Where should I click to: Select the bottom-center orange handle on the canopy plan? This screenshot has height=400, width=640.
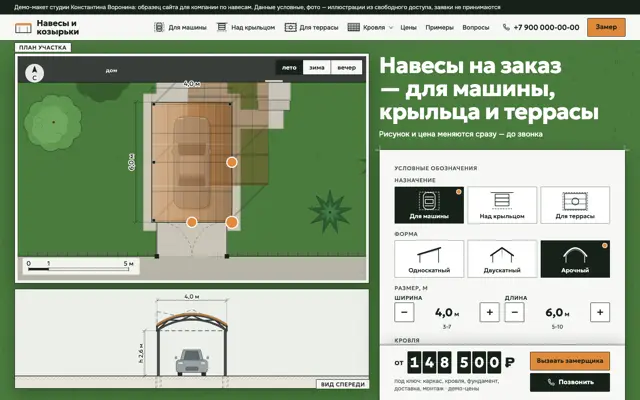click(x=192, y=222)
